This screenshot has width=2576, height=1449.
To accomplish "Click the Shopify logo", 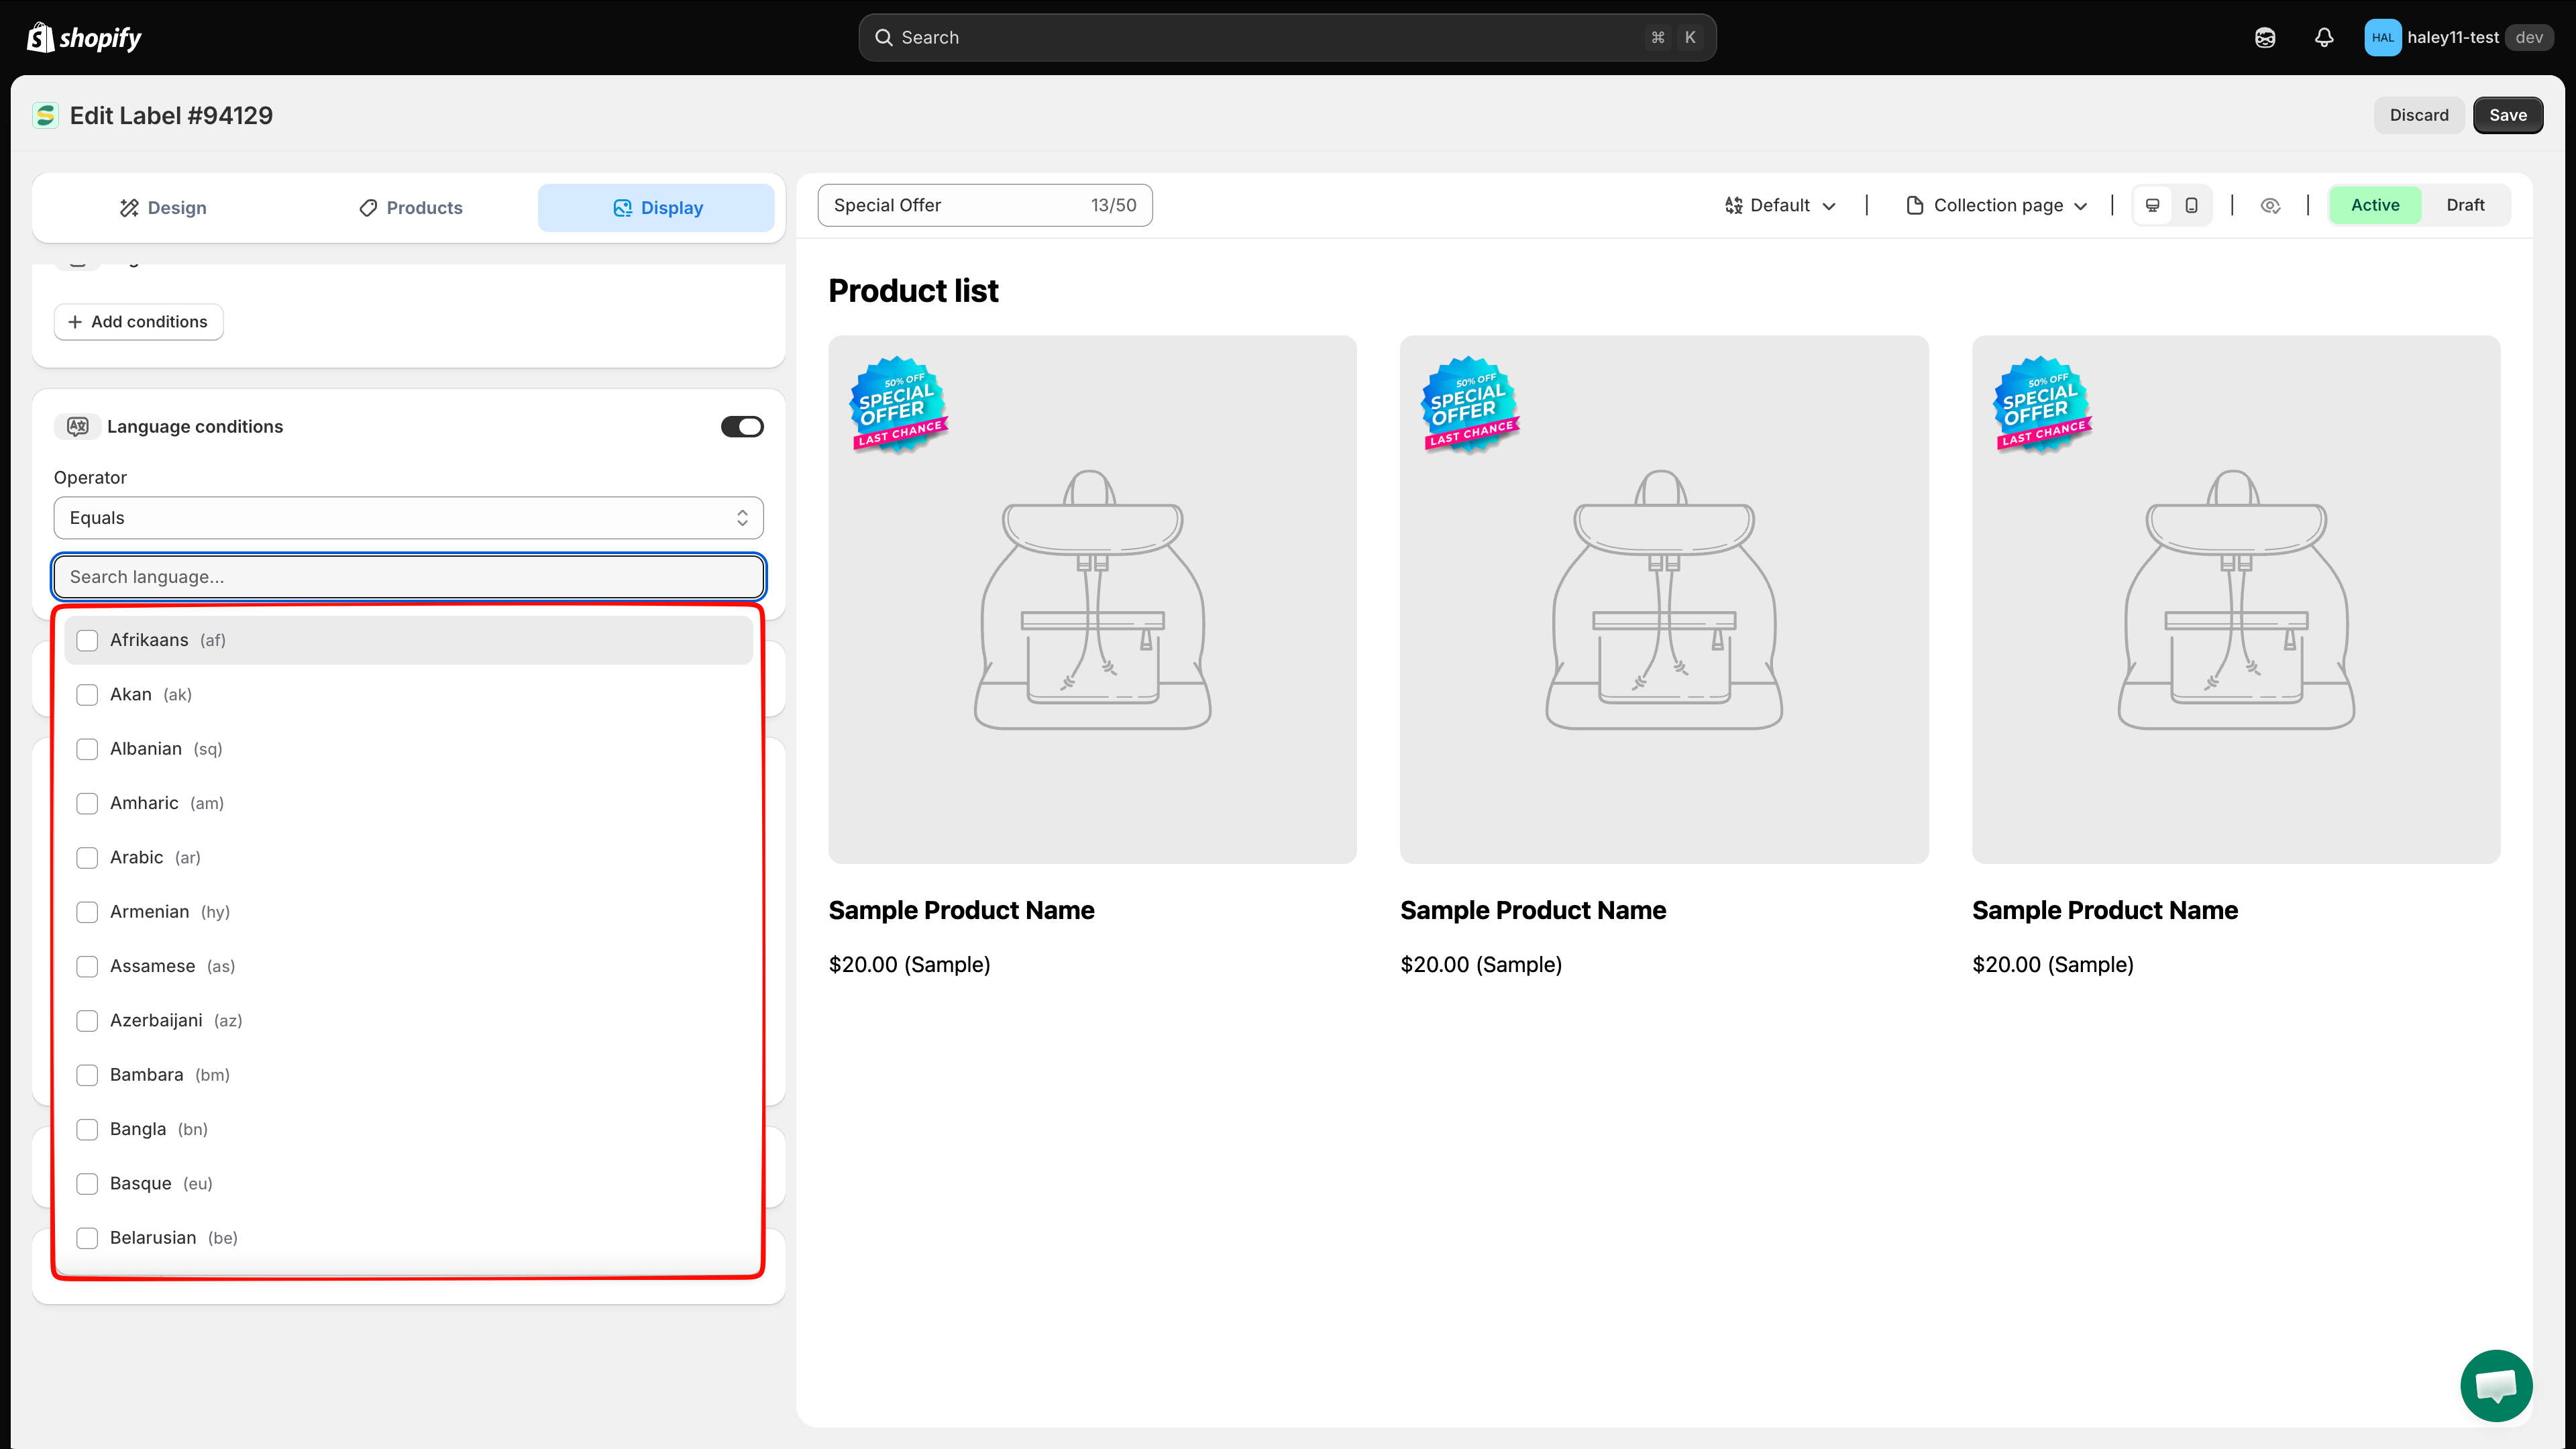I will coord(84,38).
